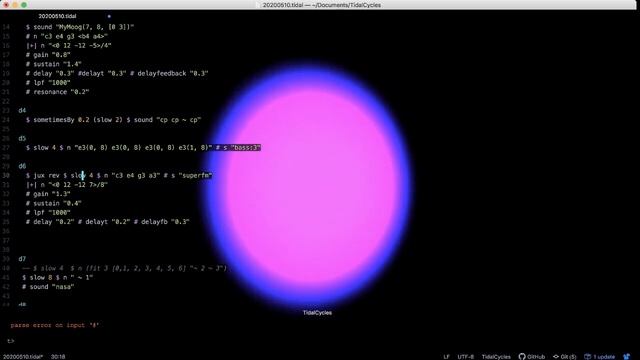Click the '# gain "0.8"' line

point(48,55)
